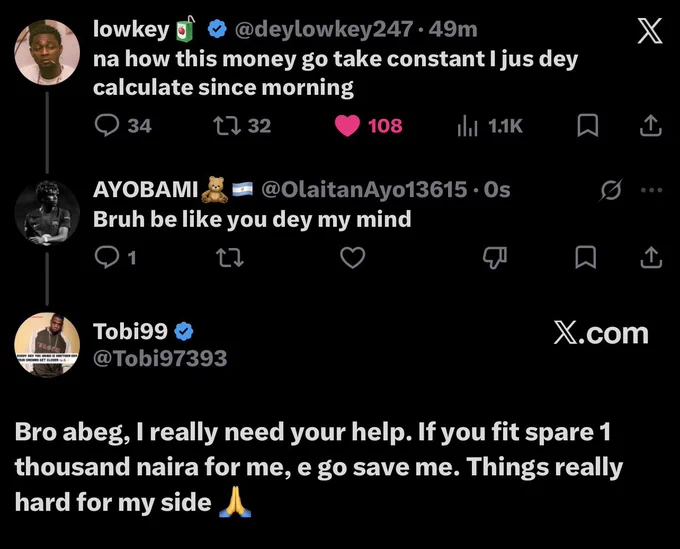Bookmark AYOBAMI's reply
680x549 pixels.
[x=585, y=257]
